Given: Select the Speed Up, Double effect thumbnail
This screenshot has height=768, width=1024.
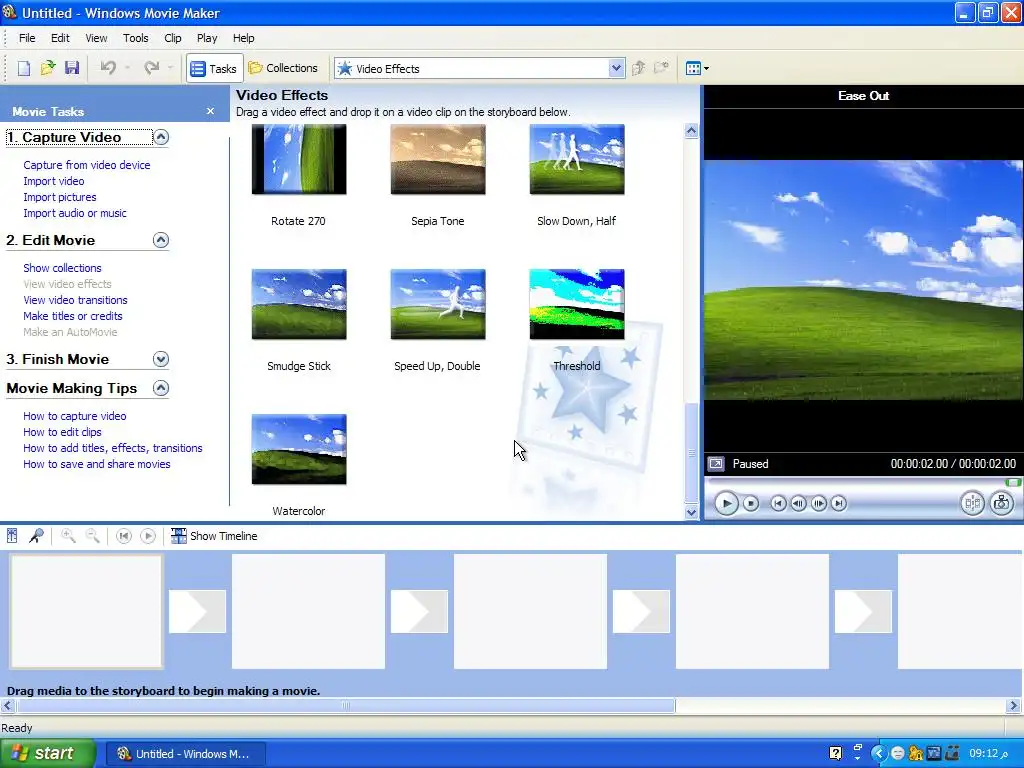Looking at the screenshot, I should coord(438,304).
